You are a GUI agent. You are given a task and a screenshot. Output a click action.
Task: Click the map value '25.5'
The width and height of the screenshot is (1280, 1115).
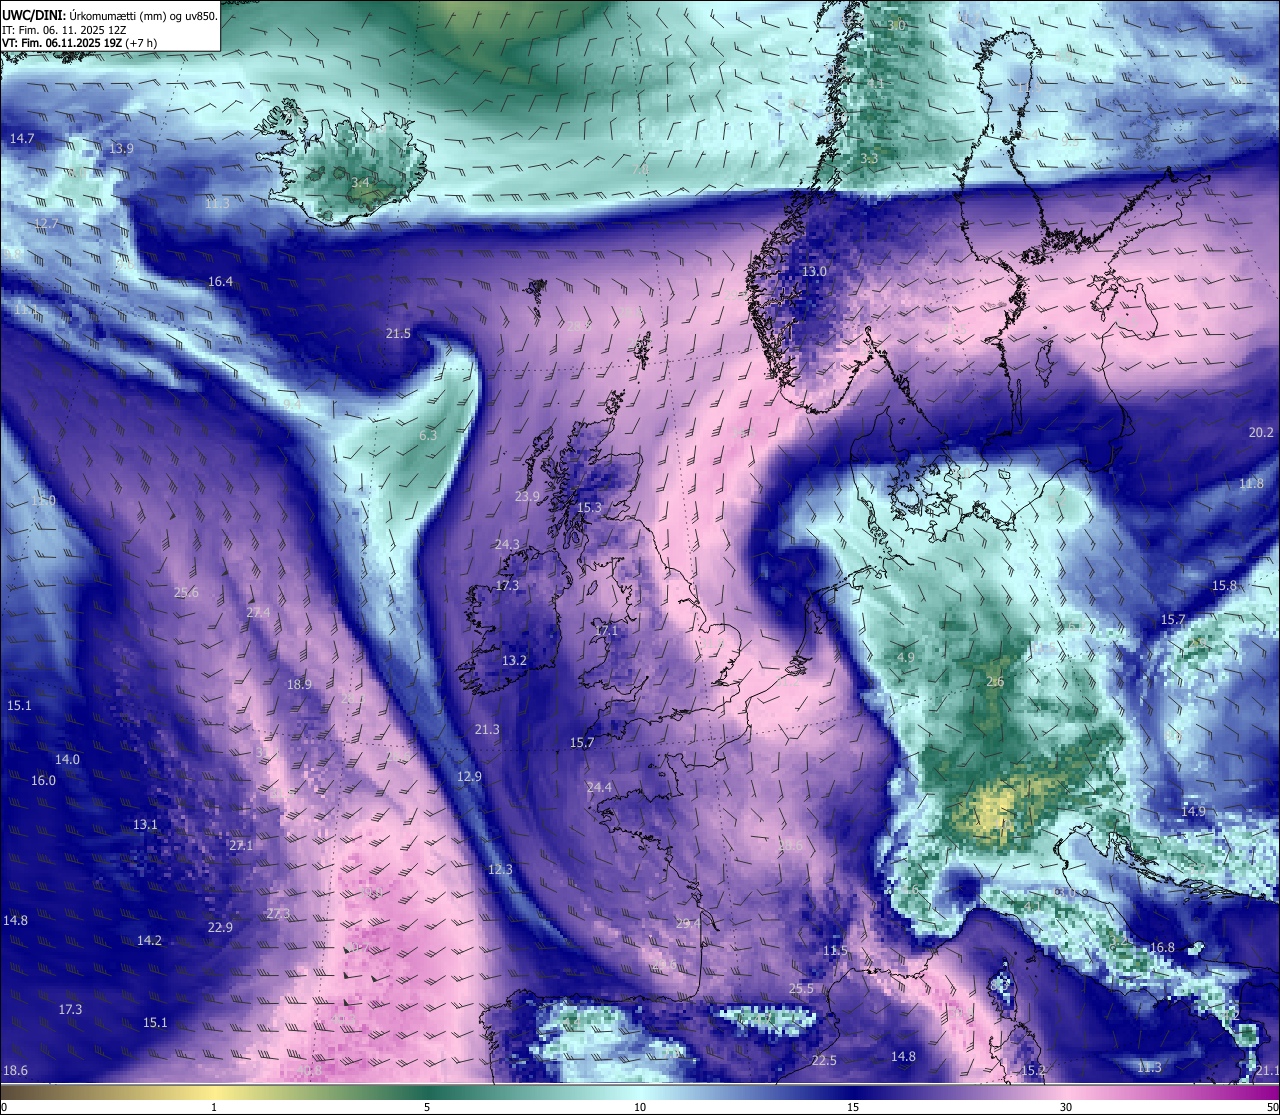click(x=802, y=989)
